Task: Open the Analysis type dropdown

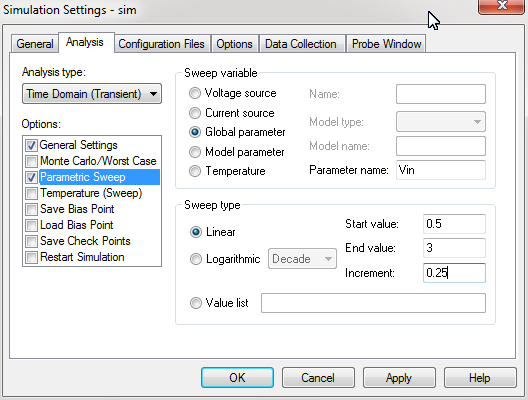Action: pyautogui.click(x=92, y=94)
